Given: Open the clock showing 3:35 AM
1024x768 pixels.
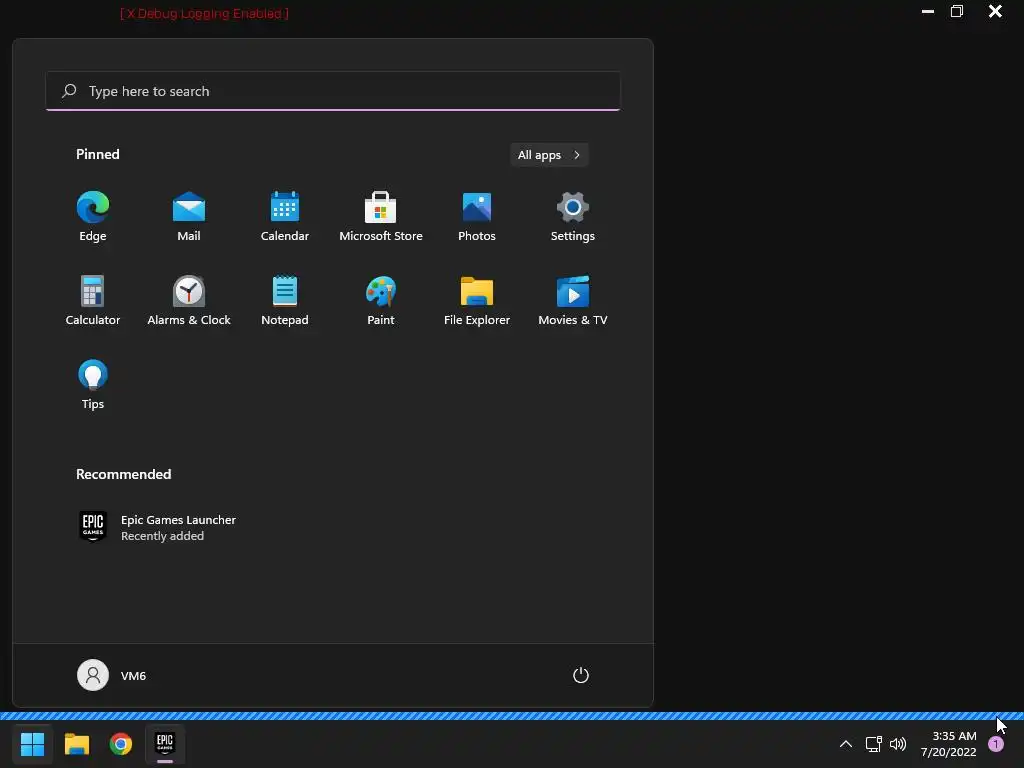Looking at the screenshot, I should click(949, 744).
